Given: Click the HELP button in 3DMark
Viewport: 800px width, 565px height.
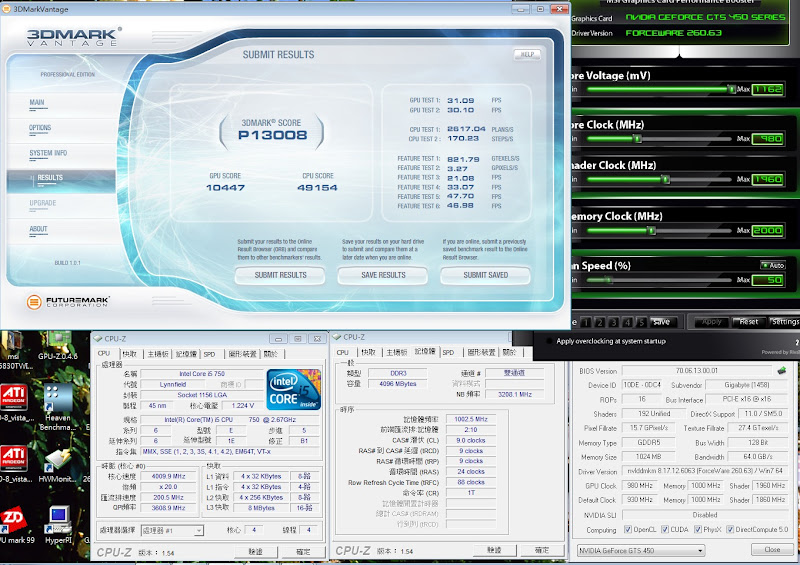Looking at the screenshot, I should pyautogui.click(x=527, y=54).
